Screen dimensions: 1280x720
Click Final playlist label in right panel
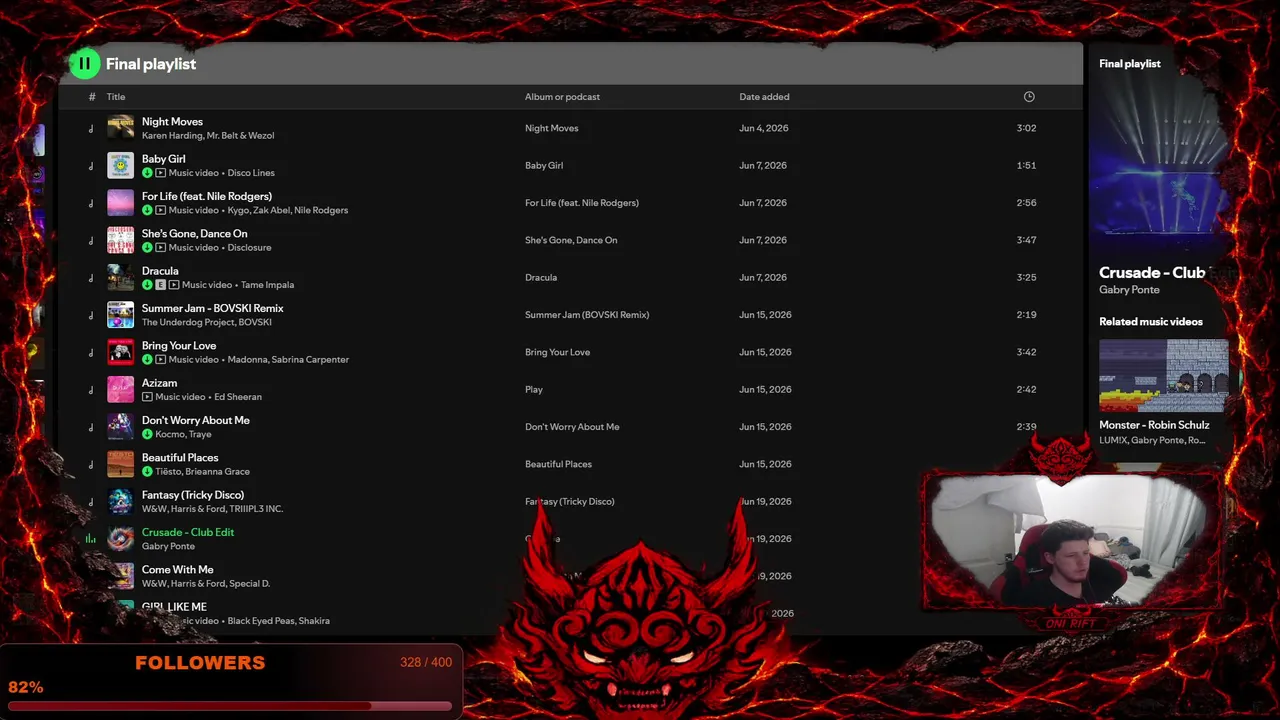click(x=1130, y=64)
